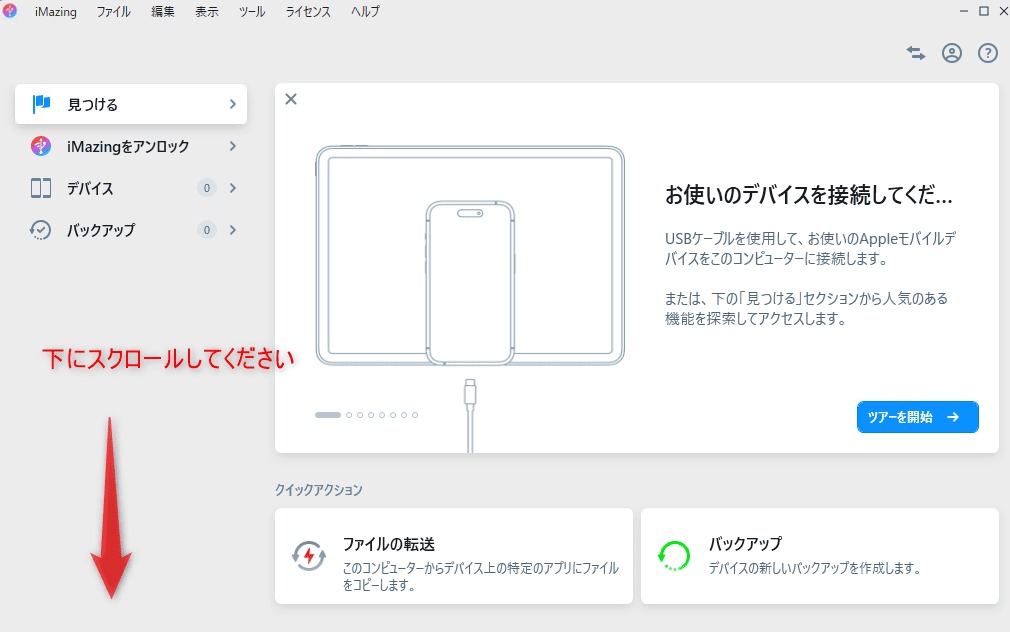This screenshot has width=1010, height=632.
Task: Open the ツール menu
Action: 252,12
